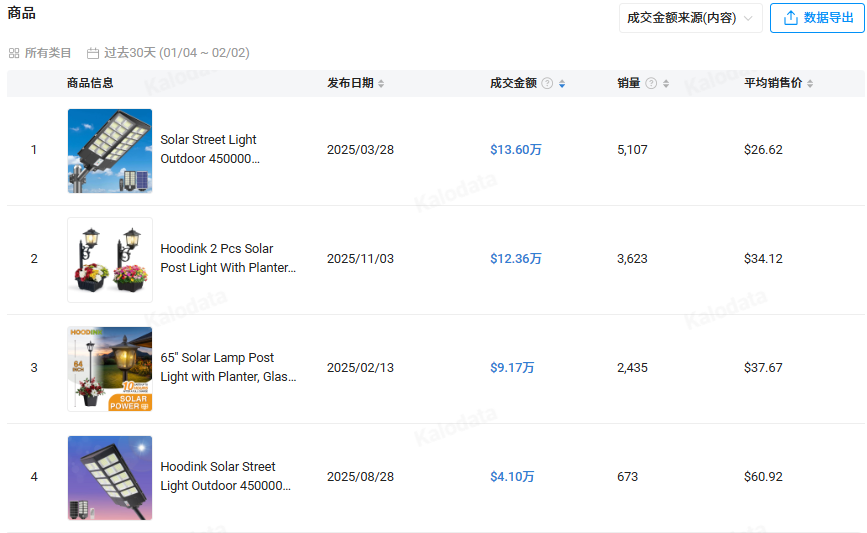Open the Solar Street Light Outdoor 450000 product
867x533 pixels.
point(209,149)
